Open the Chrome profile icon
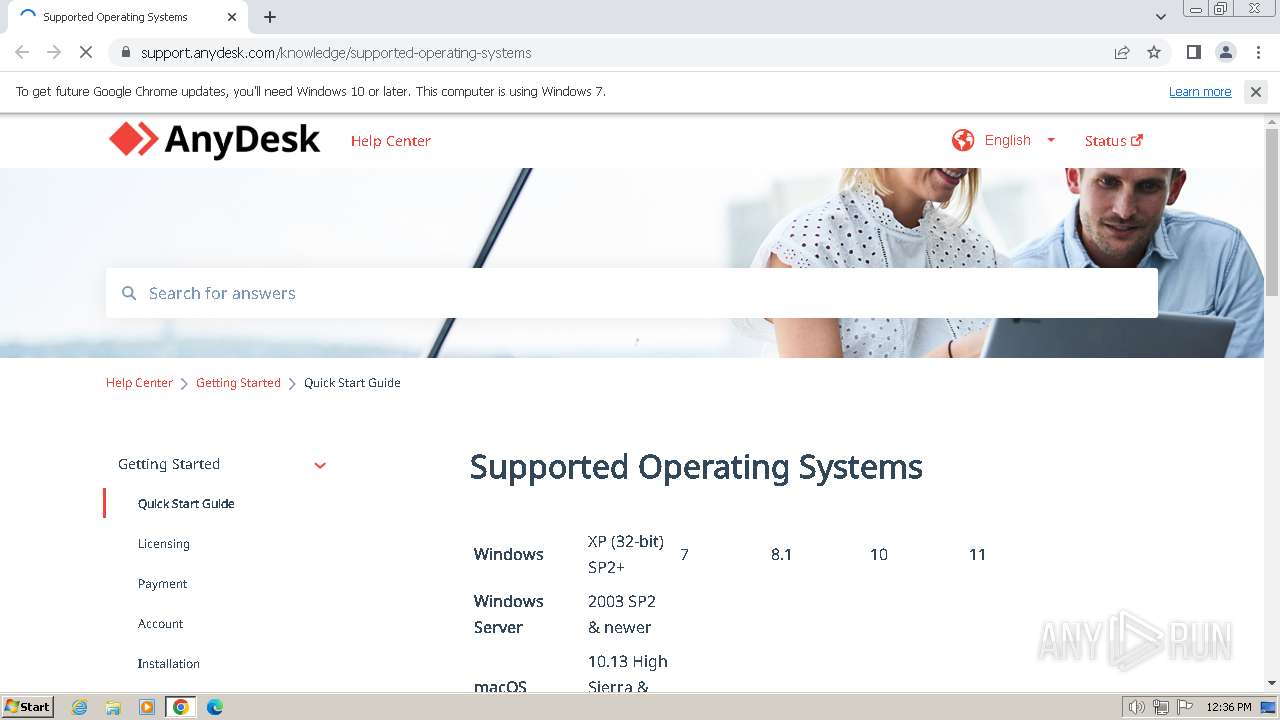The image size is (1280, 720). pos(1225,53)
